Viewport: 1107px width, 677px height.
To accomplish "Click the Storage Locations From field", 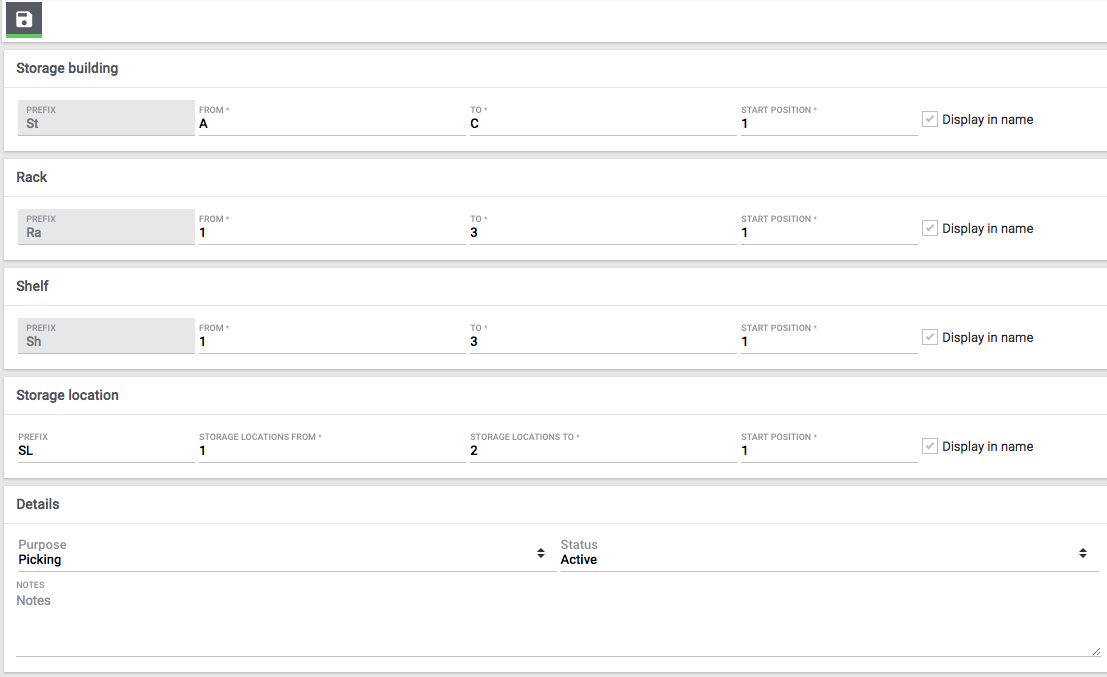I will (331, 451).
